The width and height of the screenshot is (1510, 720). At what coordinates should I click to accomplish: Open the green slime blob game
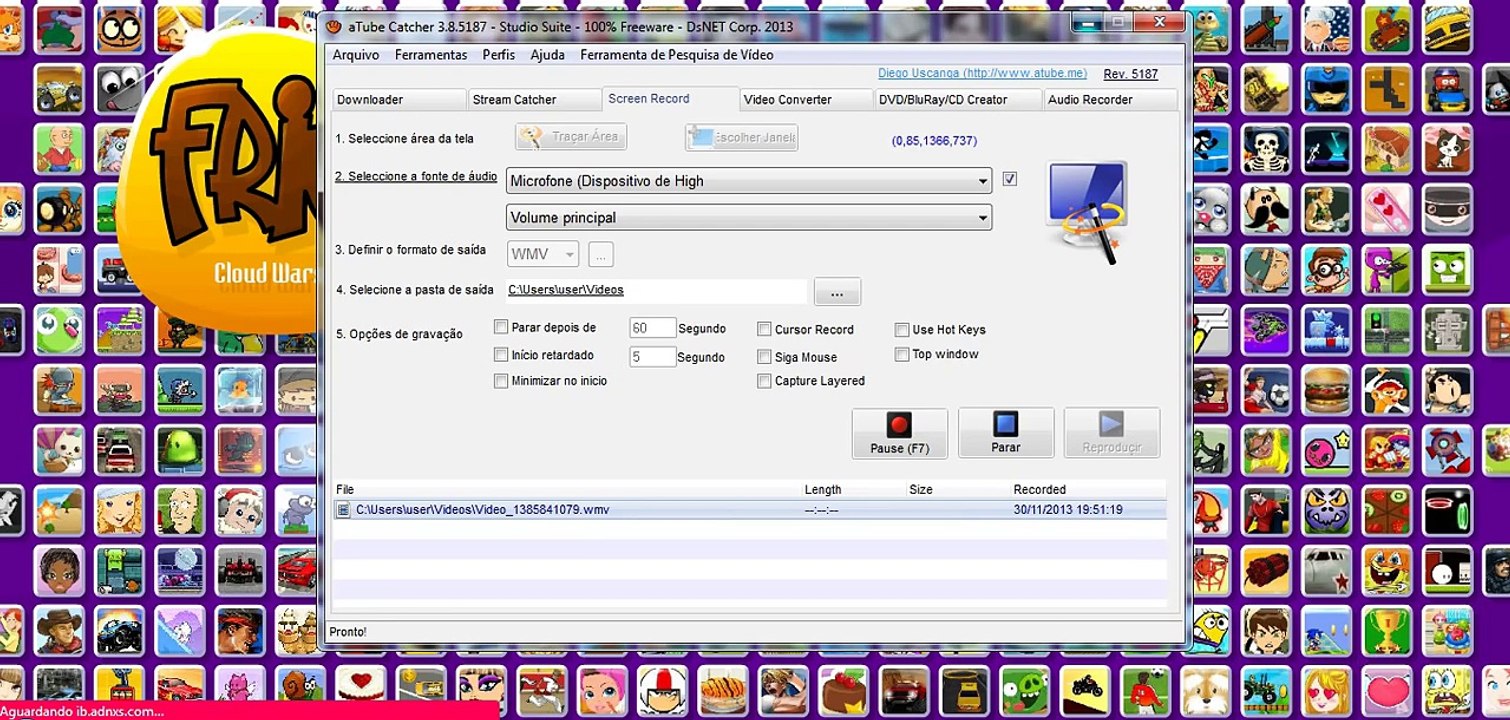click(x=181, y=450)
